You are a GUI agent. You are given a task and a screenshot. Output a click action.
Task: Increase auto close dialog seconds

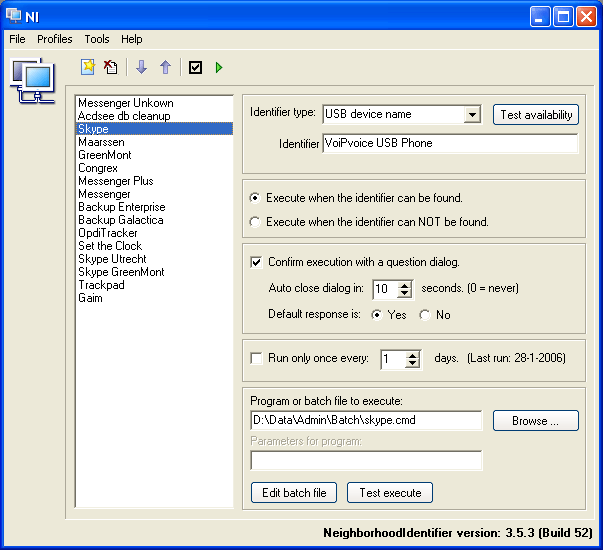(x=405, y=285)
